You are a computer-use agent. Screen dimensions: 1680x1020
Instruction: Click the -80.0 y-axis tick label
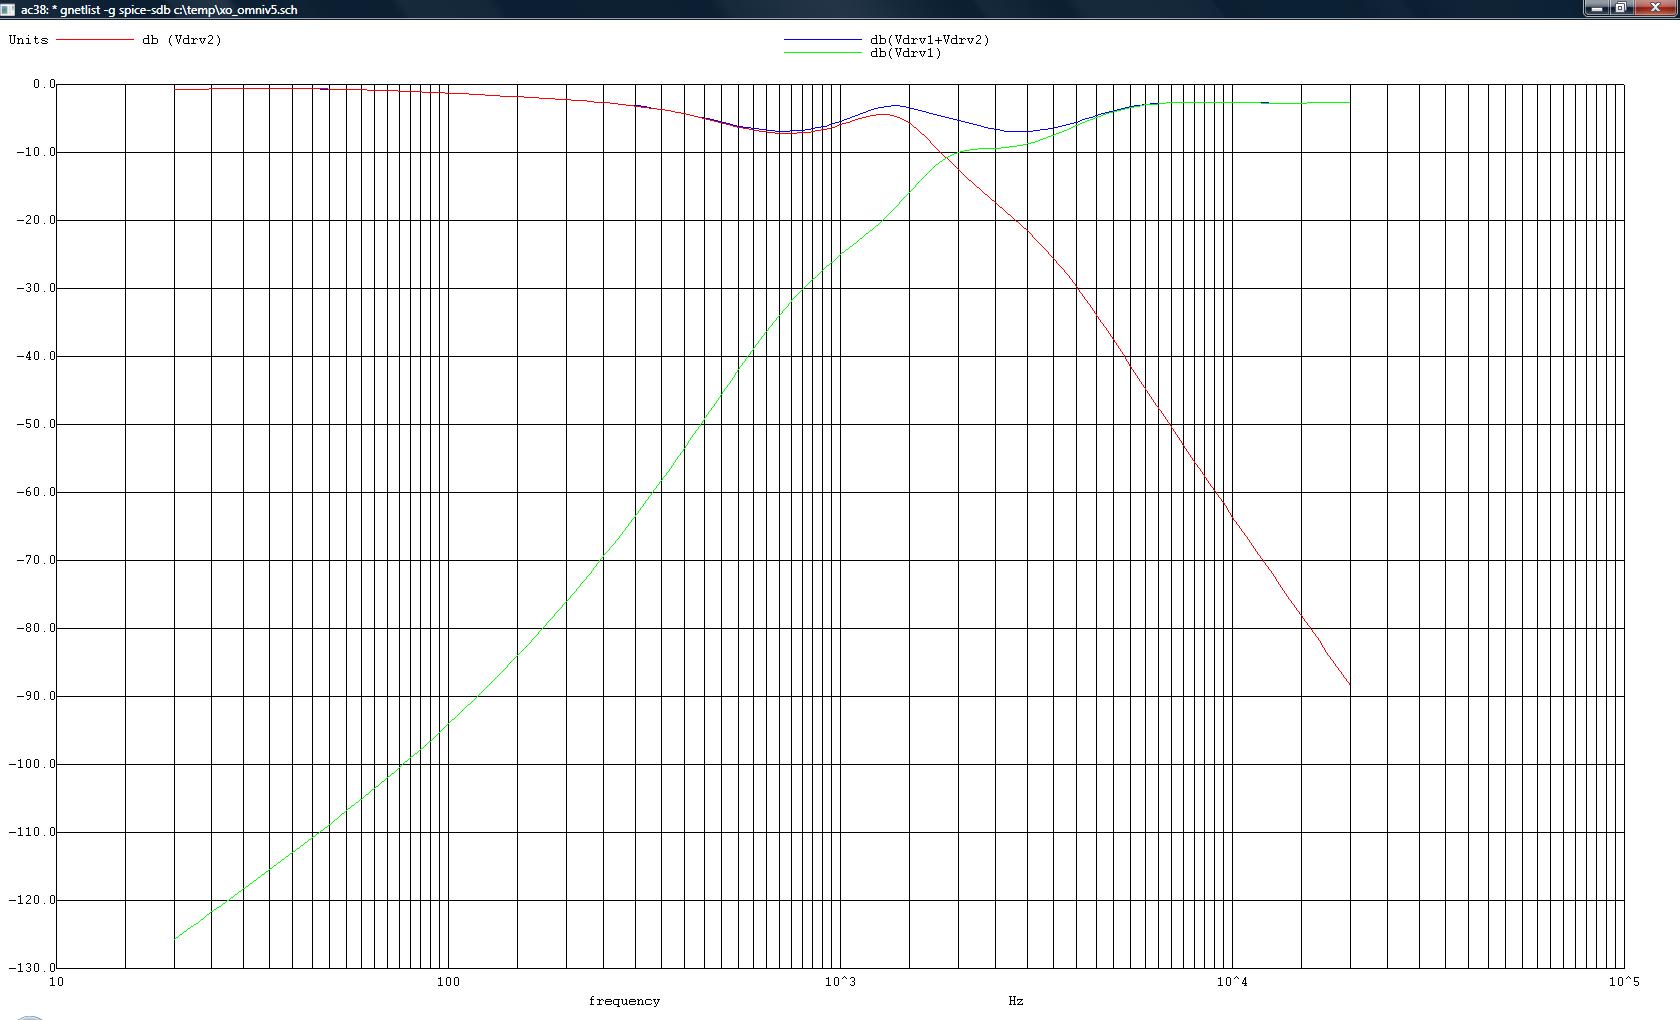(36, 628)
